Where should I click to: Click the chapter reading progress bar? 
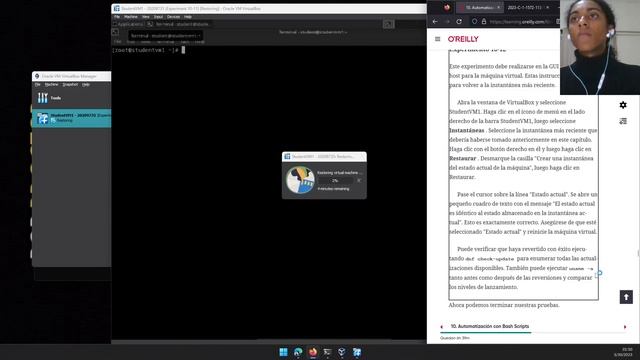click(533, 333)
